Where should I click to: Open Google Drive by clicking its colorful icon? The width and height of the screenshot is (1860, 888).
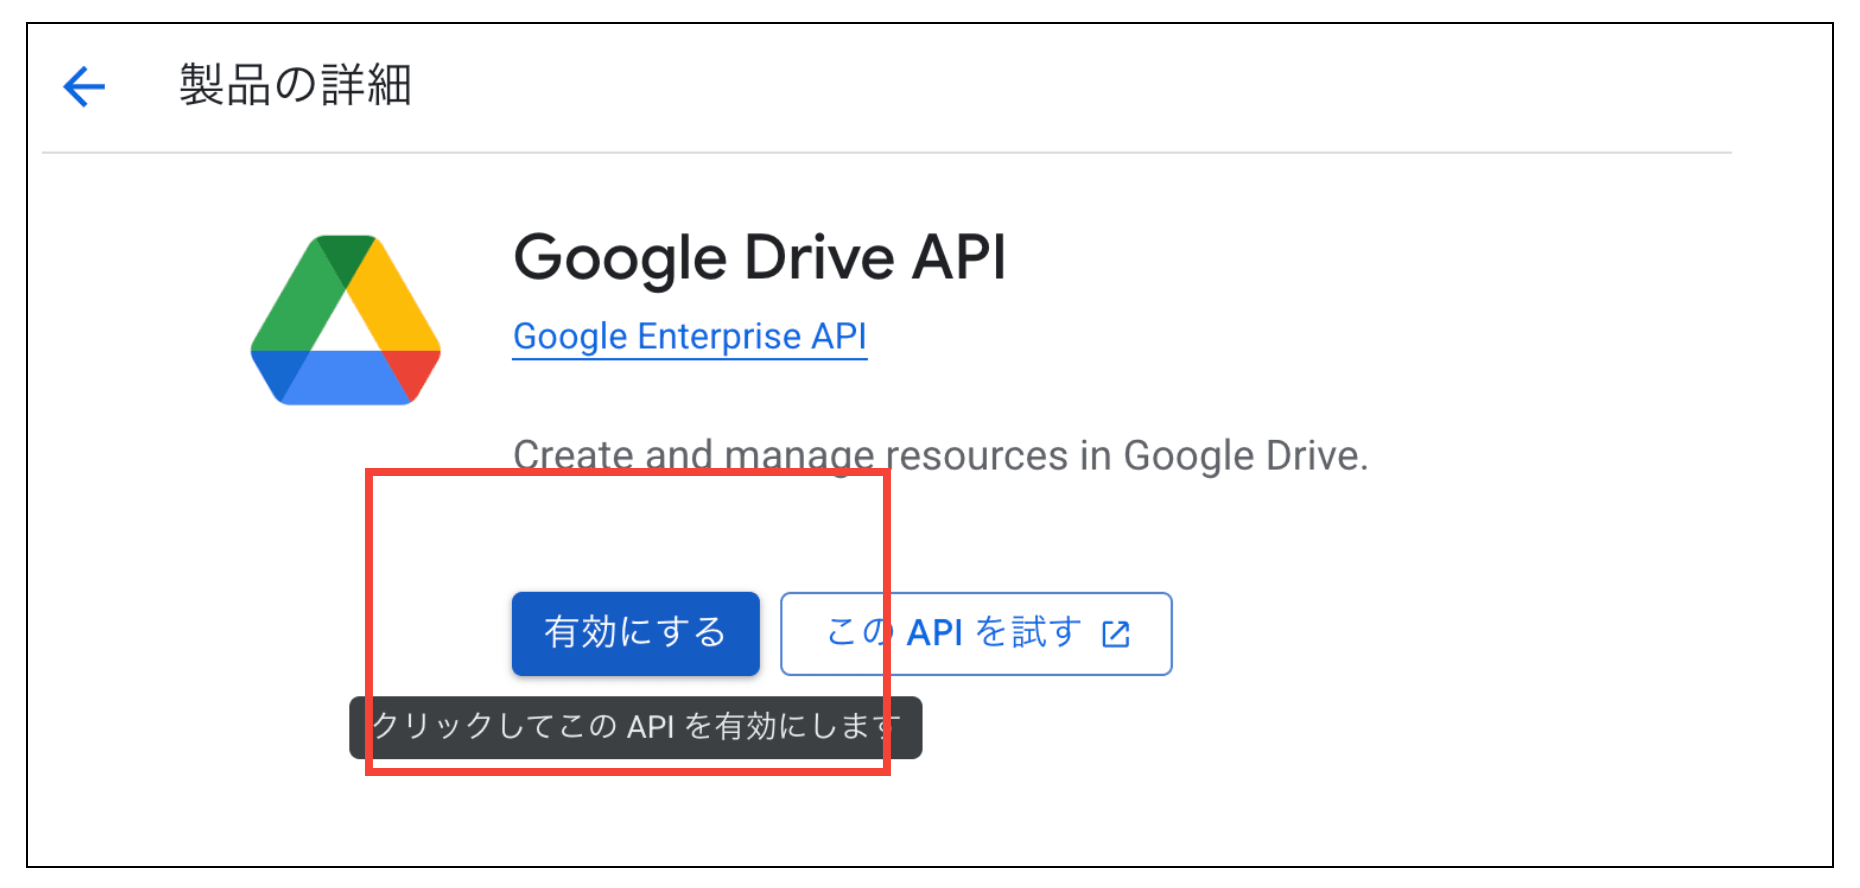345,318
